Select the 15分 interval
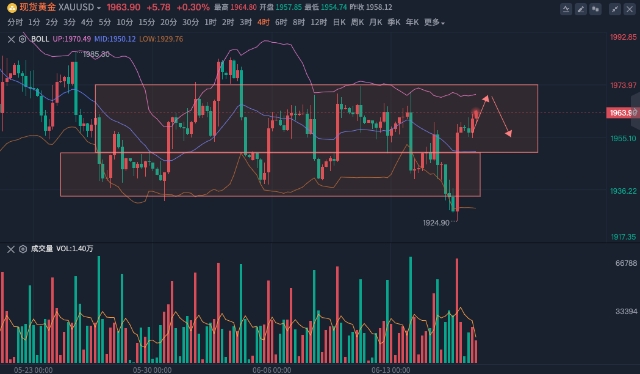The image size is (640, 374). 147,22
